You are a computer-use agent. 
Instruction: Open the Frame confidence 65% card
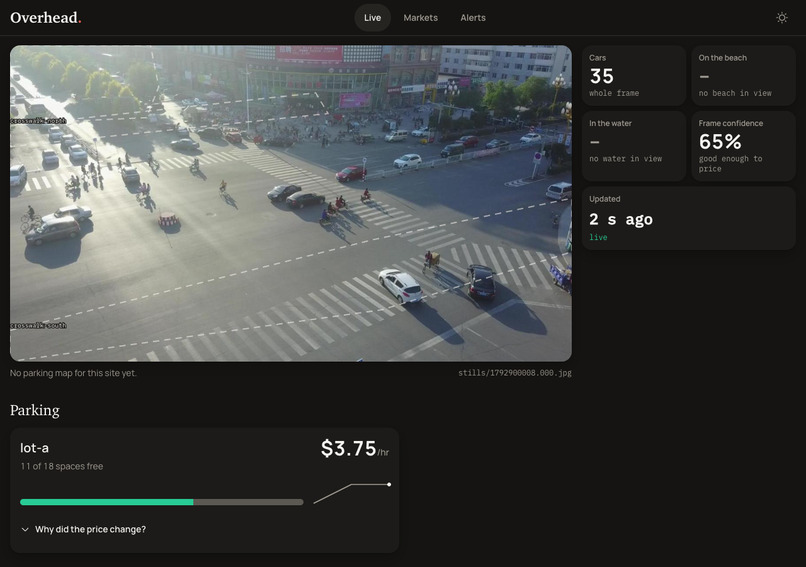tap(743, 146)
